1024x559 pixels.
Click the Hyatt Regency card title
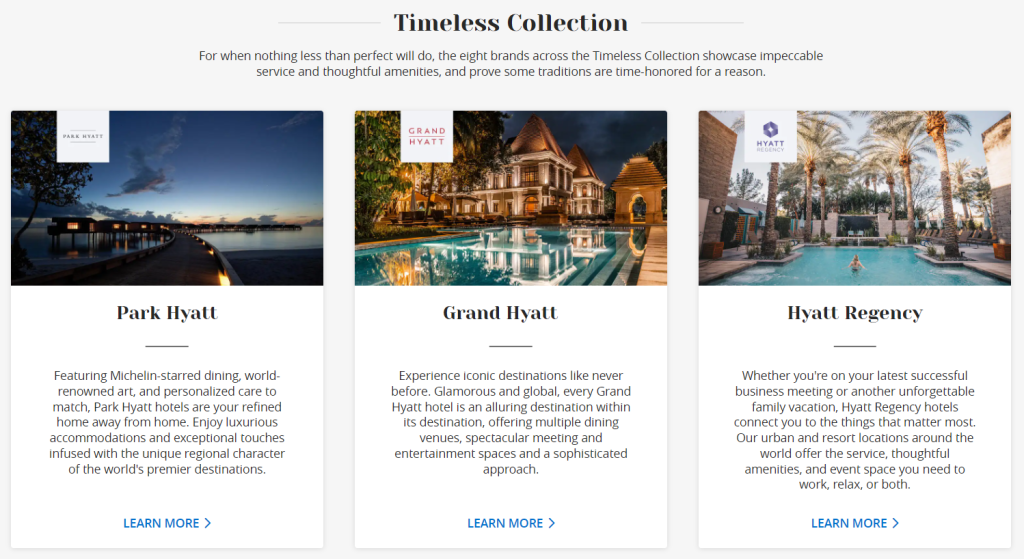[x=855, y=313]
